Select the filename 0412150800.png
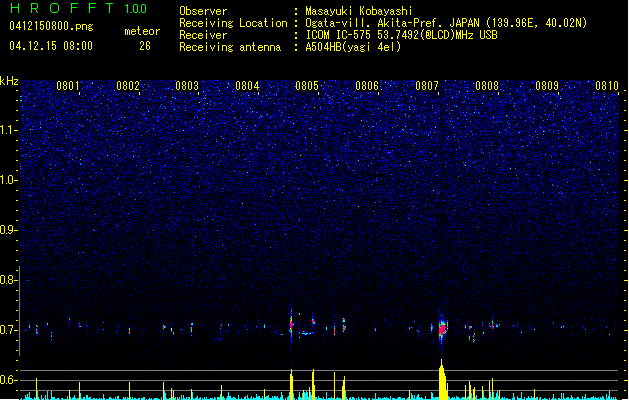Viewport: 629px width, 400px height. [x=51, y=27]
